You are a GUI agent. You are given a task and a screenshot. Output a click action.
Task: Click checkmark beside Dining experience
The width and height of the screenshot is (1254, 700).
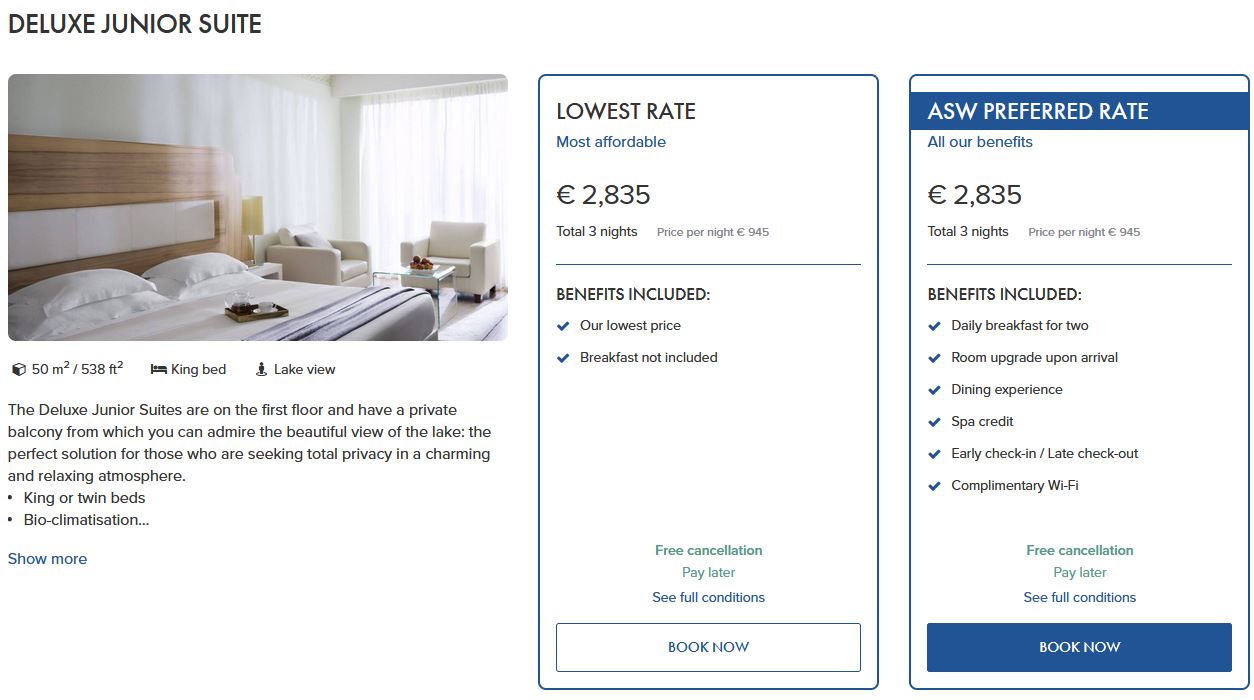(934, 390)
